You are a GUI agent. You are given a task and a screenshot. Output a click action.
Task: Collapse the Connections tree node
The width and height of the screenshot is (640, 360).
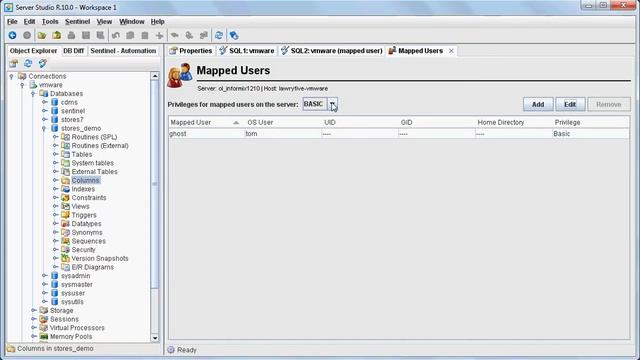click(x=11, y=76)
